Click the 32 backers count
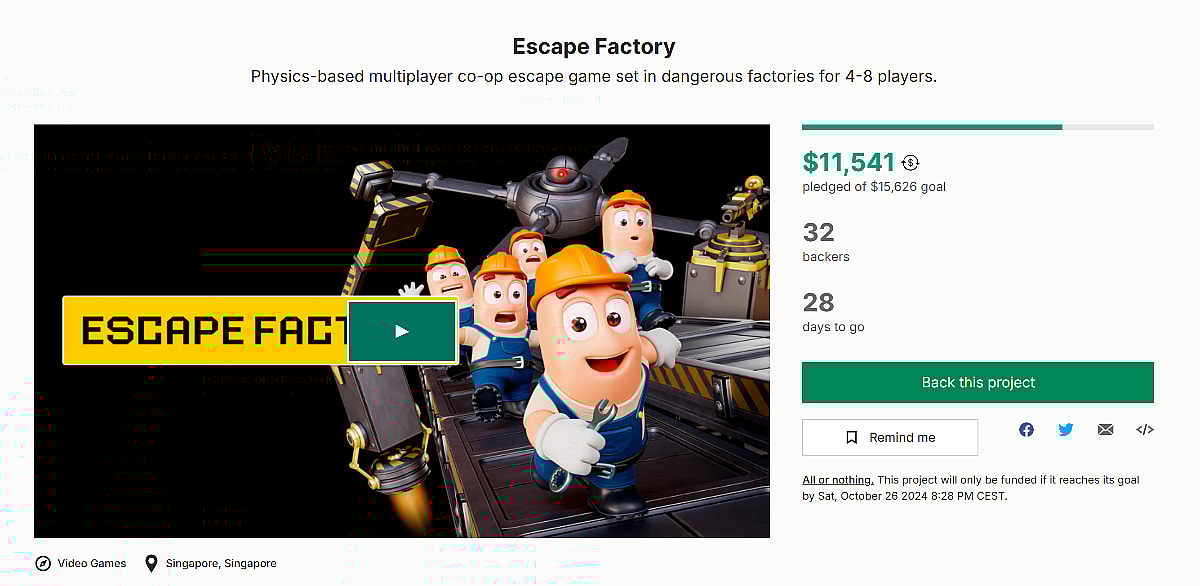 click(818, 233)
